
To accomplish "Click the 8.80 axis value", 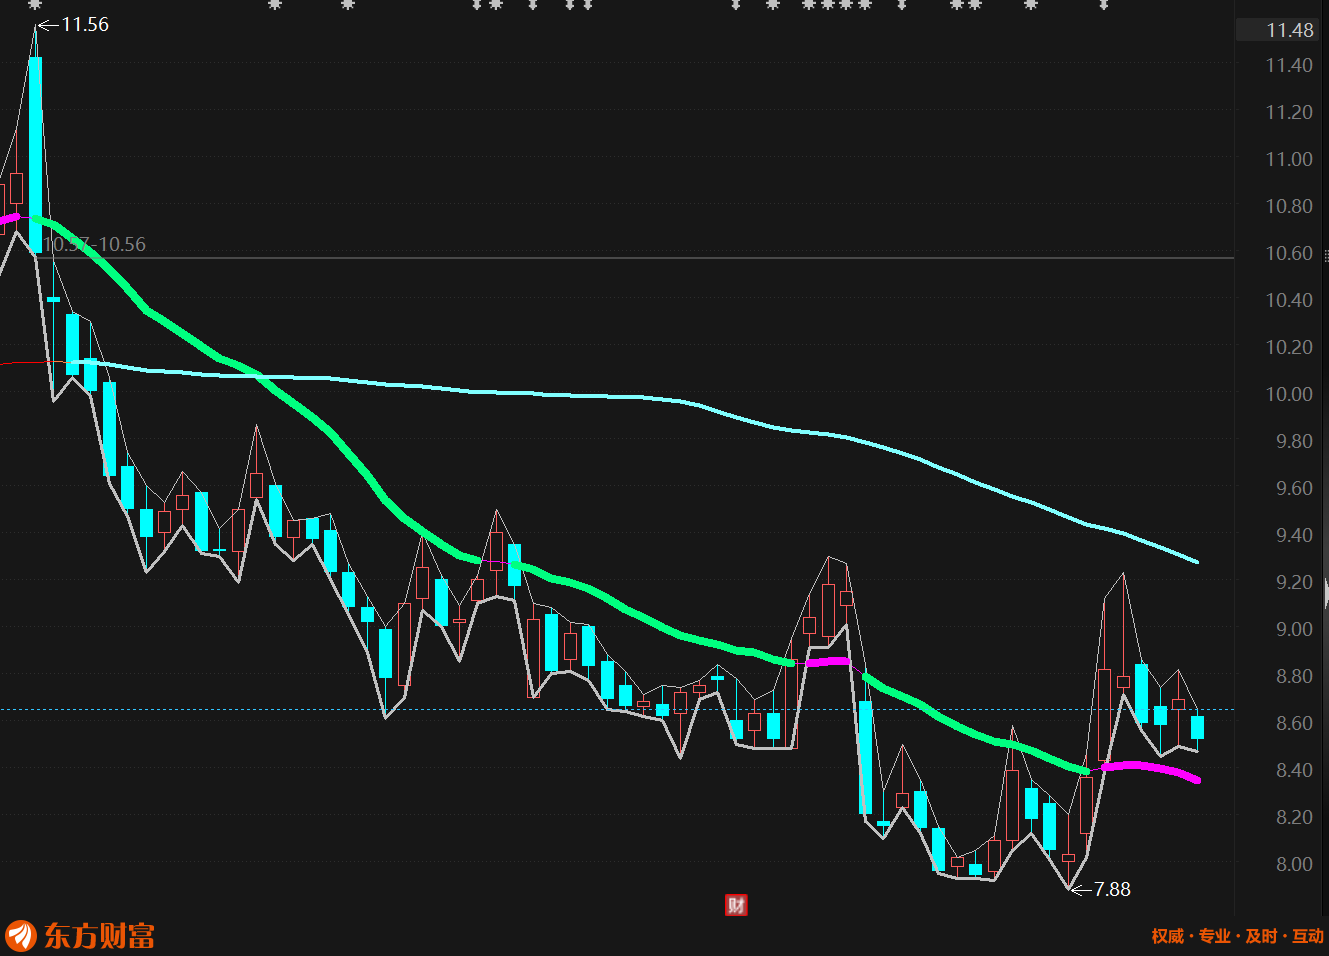I will click(x=1294, y=676).
